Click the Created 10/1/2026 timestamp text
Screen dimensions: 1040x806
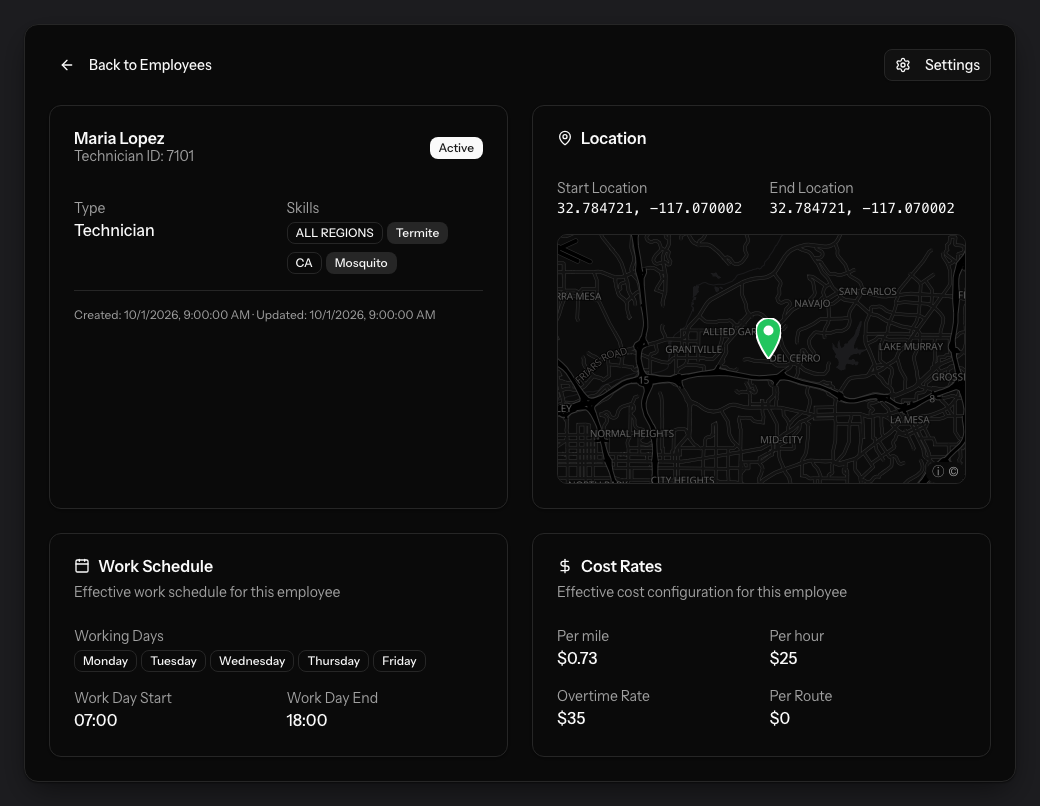coord(162,315)
